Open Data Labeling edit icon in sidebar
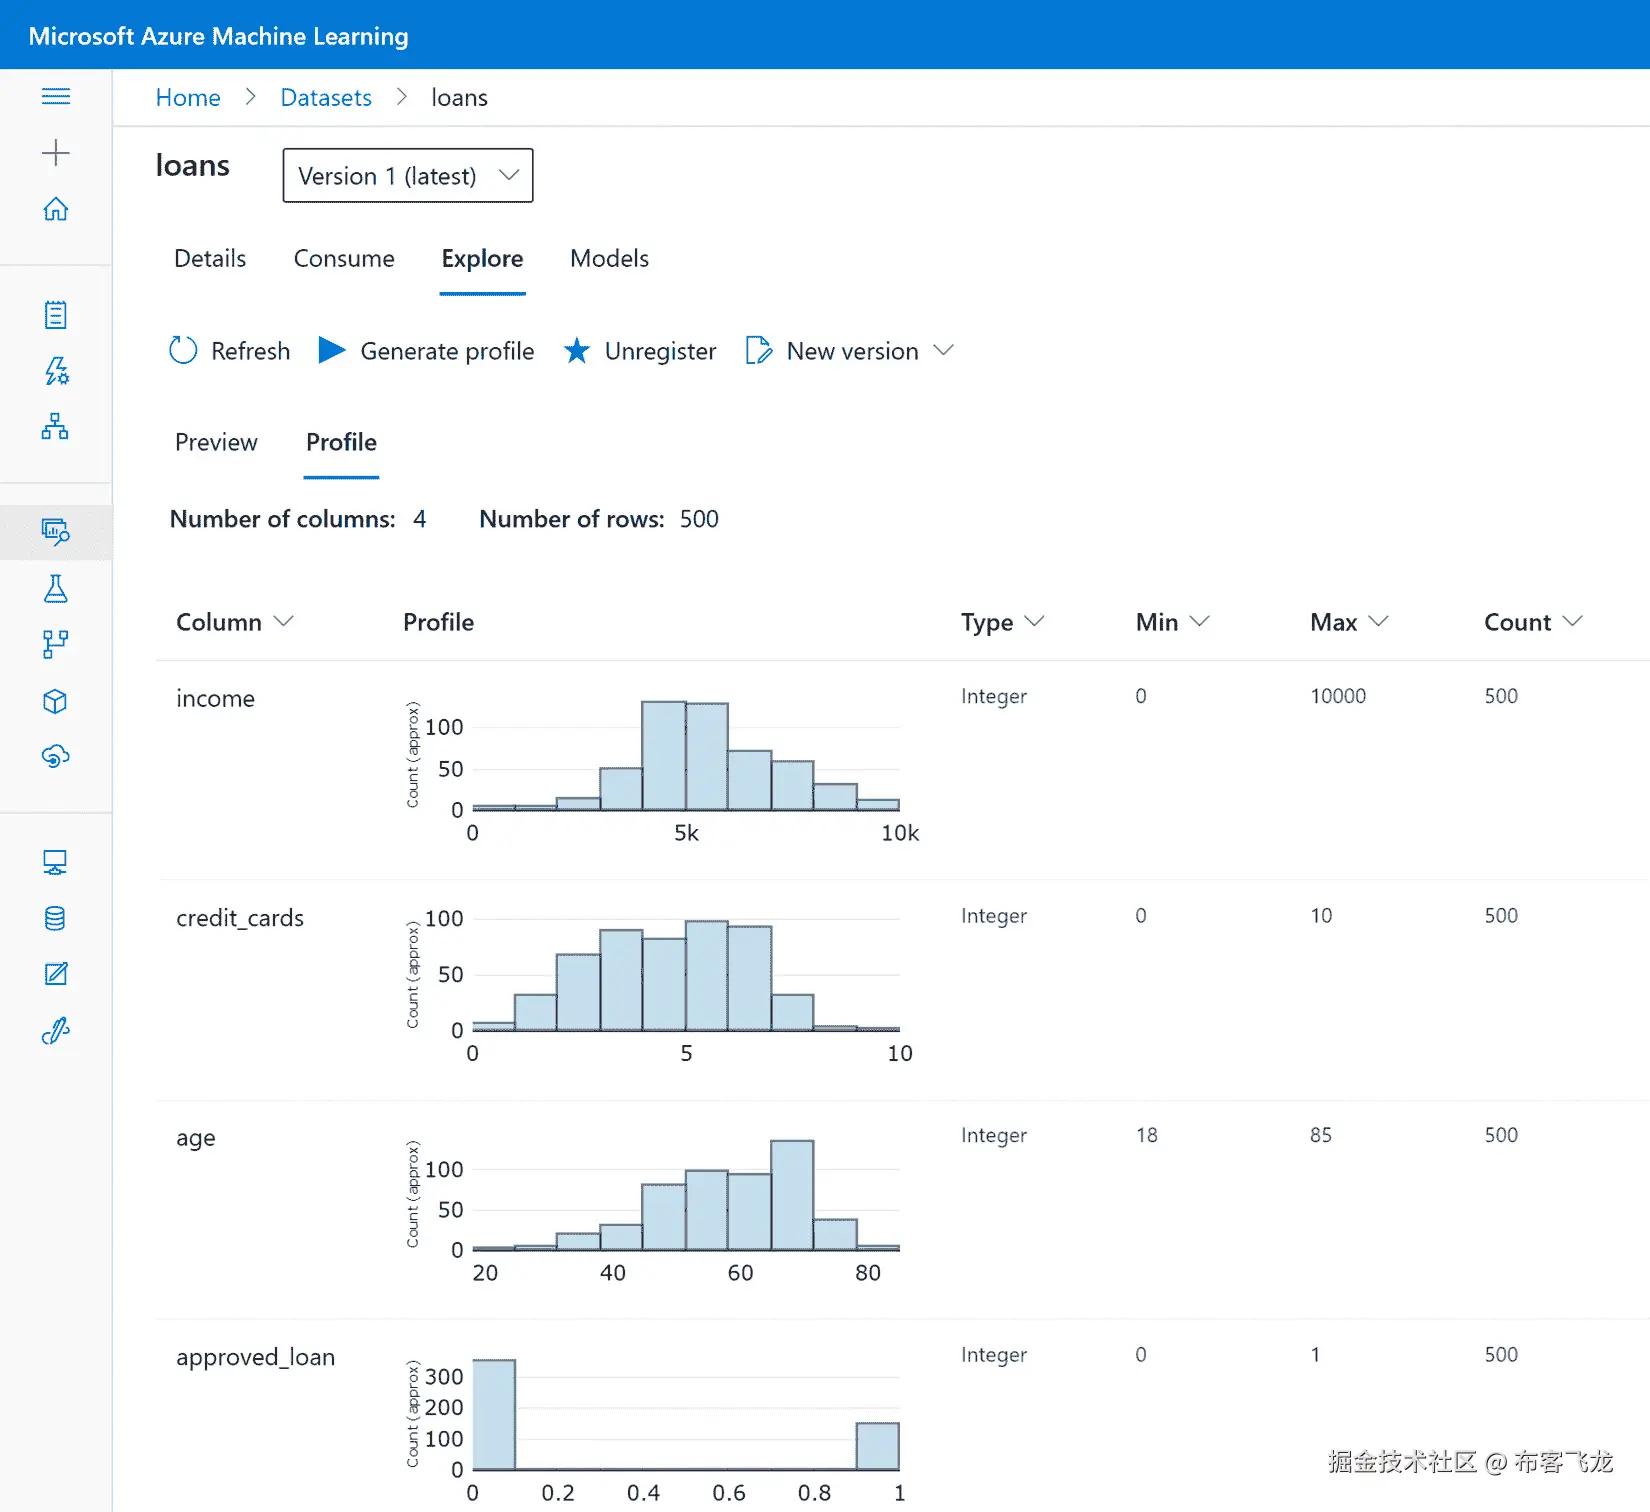The height and width of the screenshot is (1512, 1650). coord(56,974)
